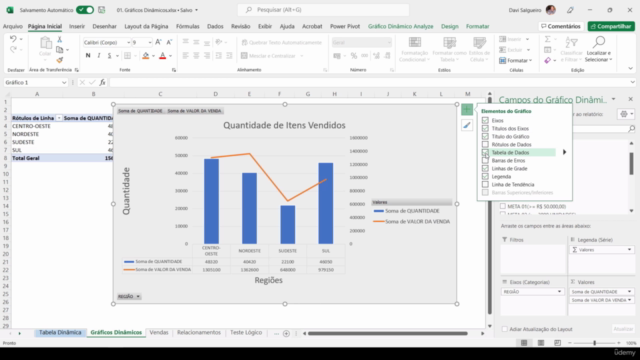Uncheck Título do Gráfico checkbox

[x=485, y=136]
